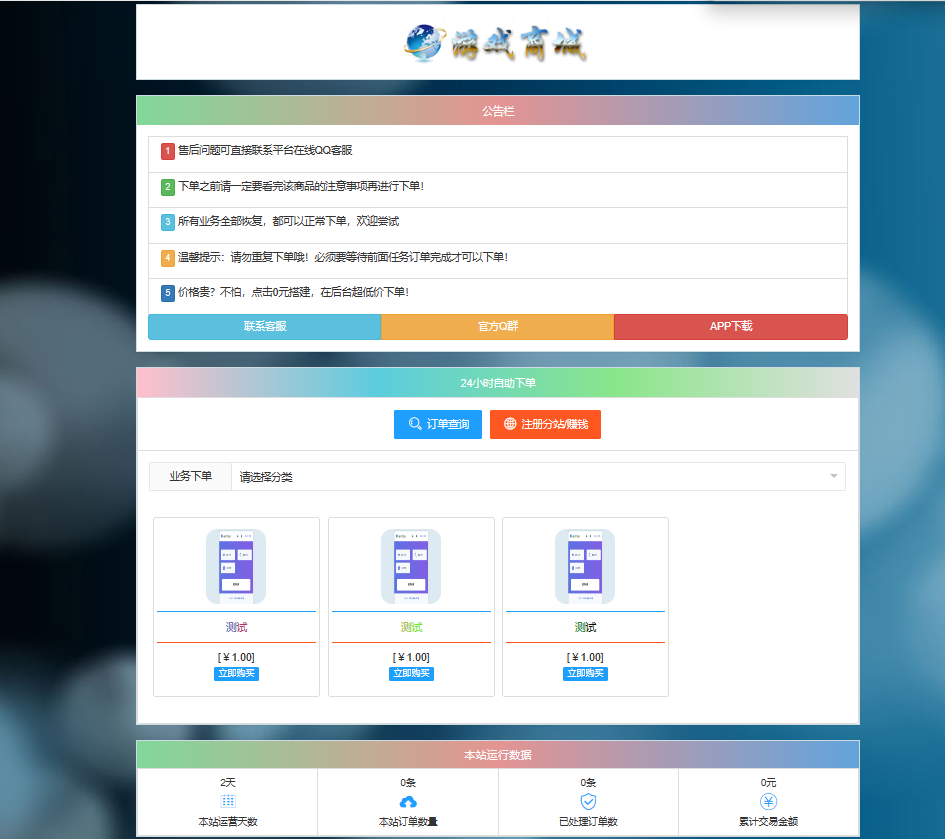This screenshot has height=839, width=945.
Task: Click 立即购买 on the third product
Action: click(x=585, y=674)
